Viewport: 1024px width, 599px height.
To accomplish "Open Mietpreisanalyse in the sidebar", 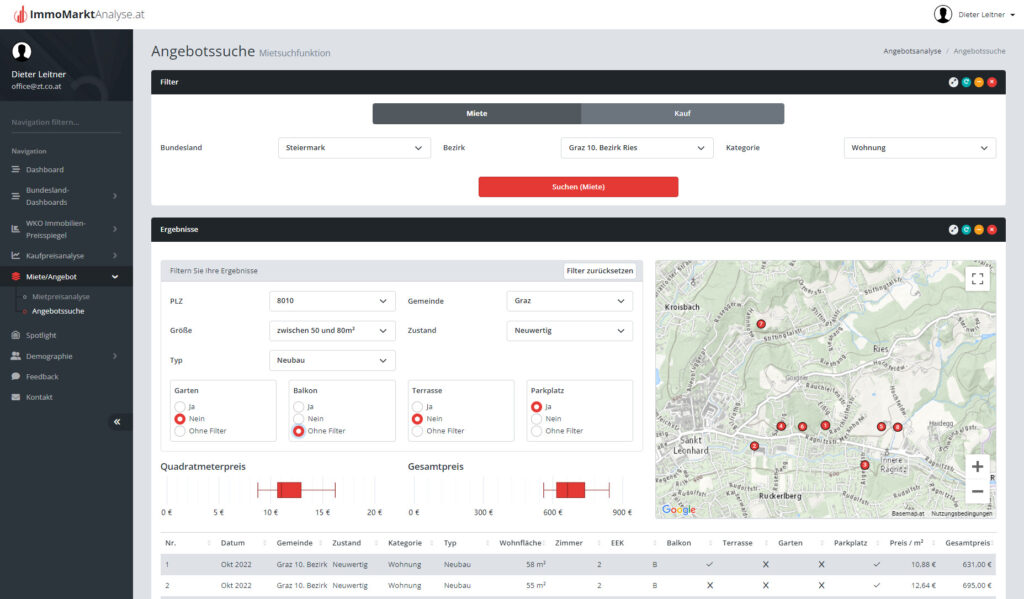I will (61, 297).
